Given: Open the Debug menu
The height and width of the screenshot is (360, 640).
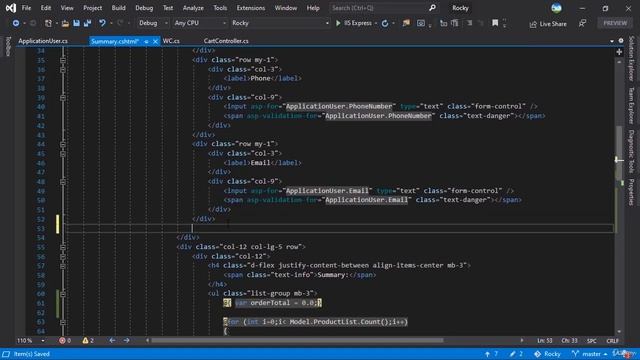Looking at the screenshot, I should [144, 8].
